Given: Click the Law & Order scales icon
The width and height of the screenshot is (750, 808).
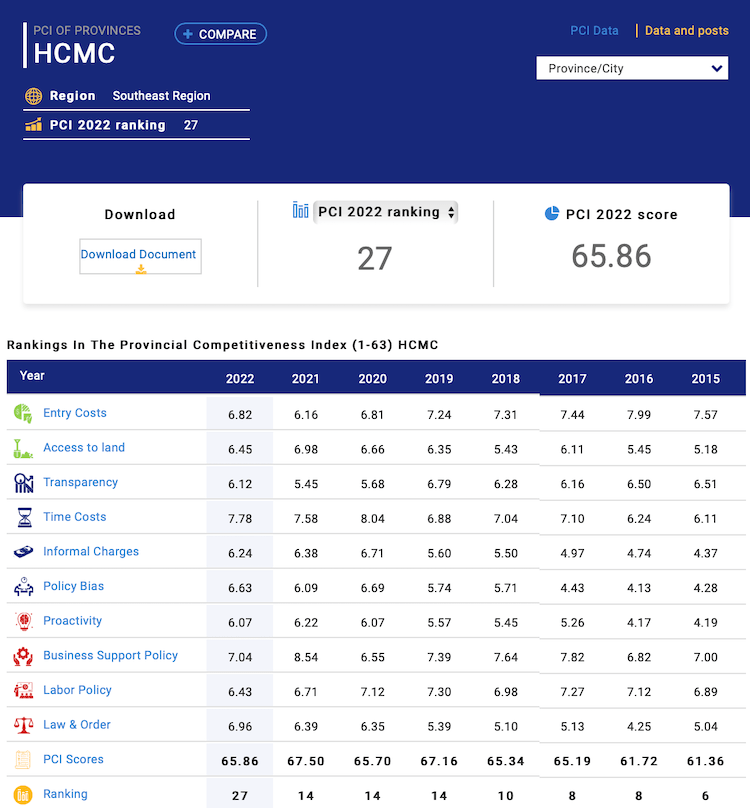Looking at the screenshot, I should pyautogui.click(x=23, y=725).
